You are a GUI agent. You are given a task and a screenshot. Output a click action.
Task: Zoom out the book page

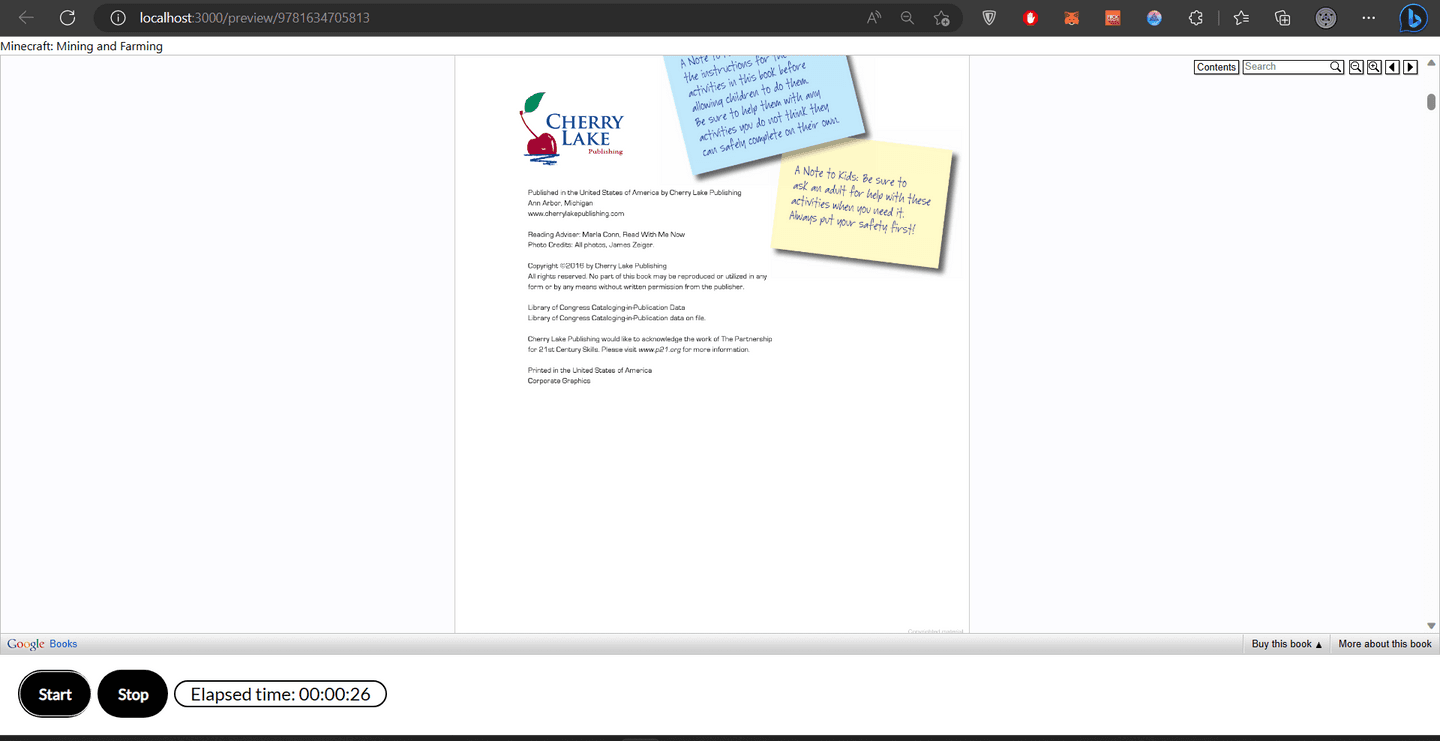click(x=1356, y=67)
